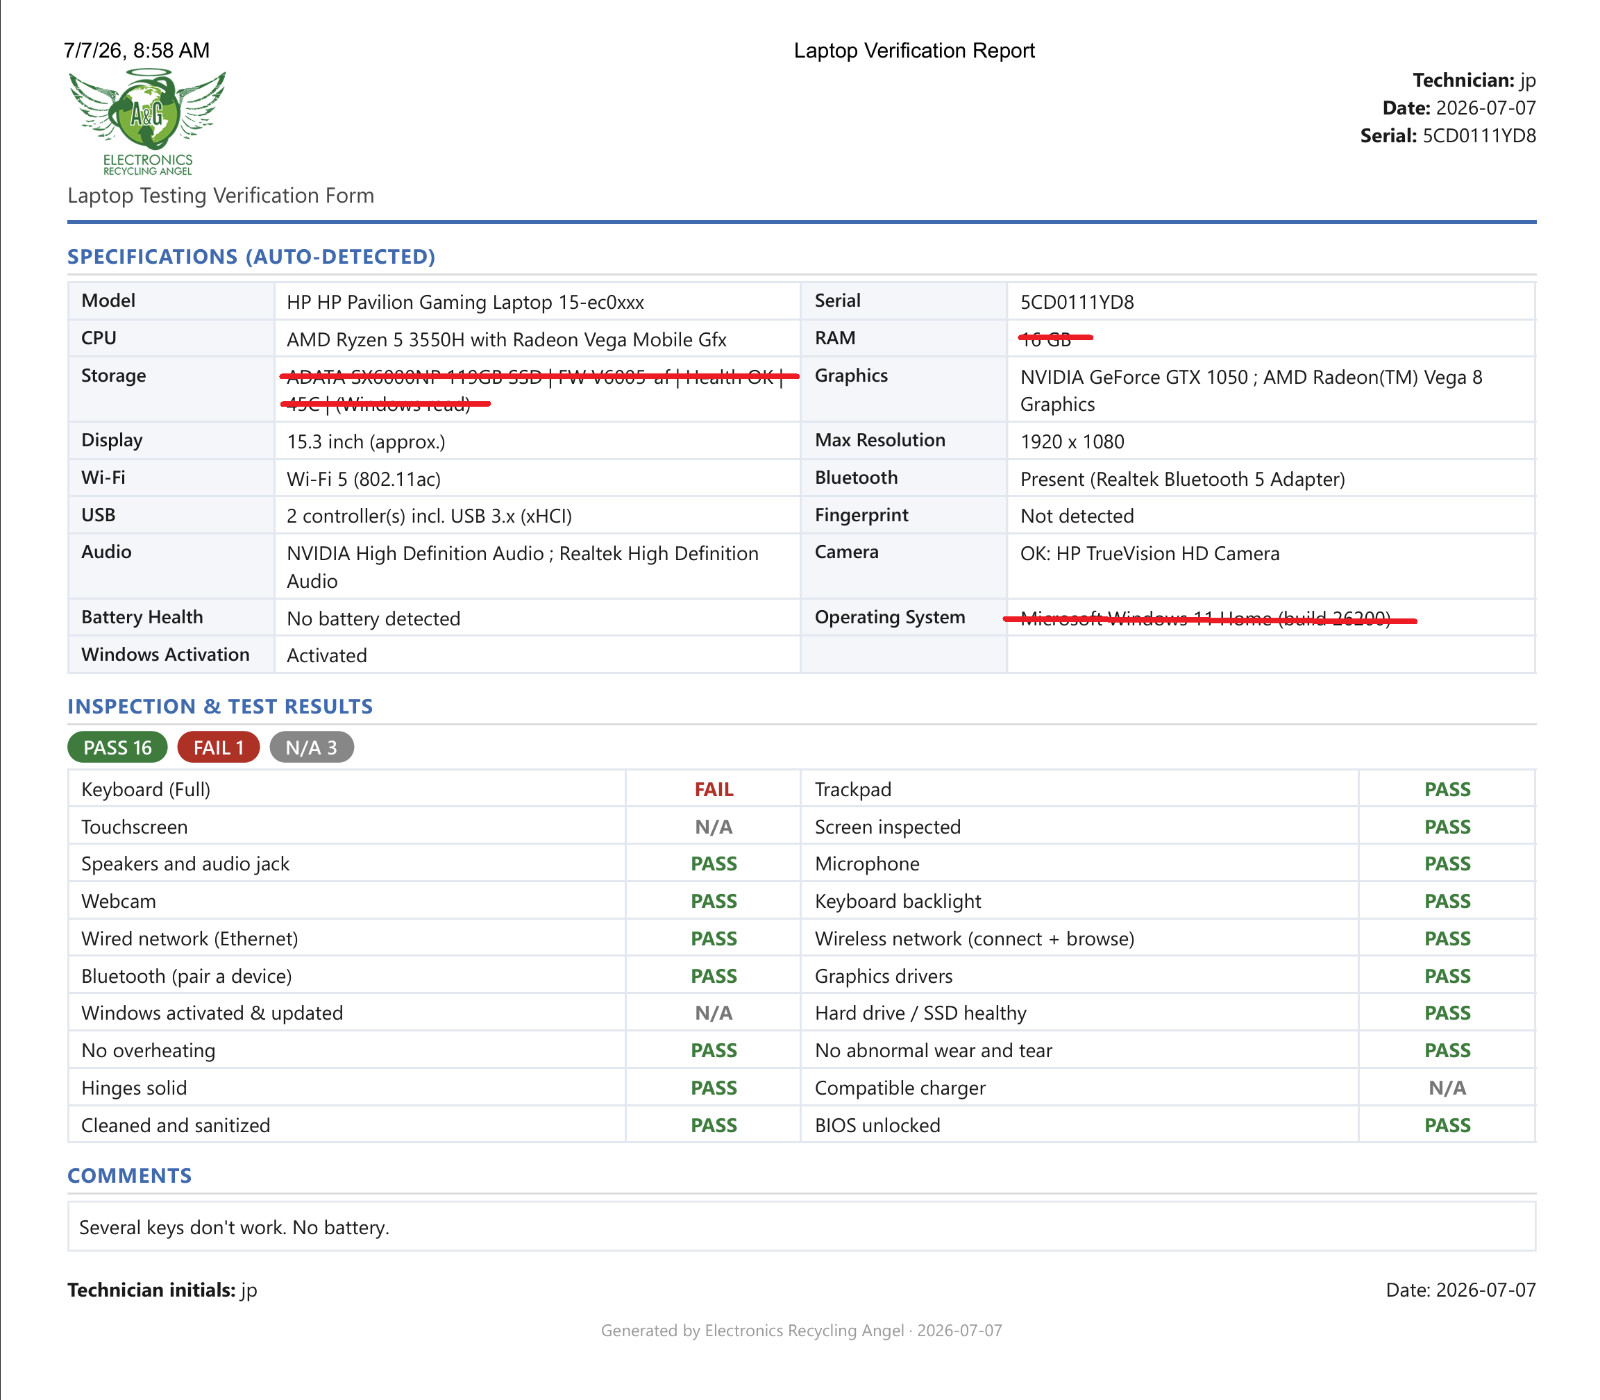Click the BIOS unlocked PASS result
The width and height of the screenshot is (1600, 1400).
click(x=1447, y=1125)
